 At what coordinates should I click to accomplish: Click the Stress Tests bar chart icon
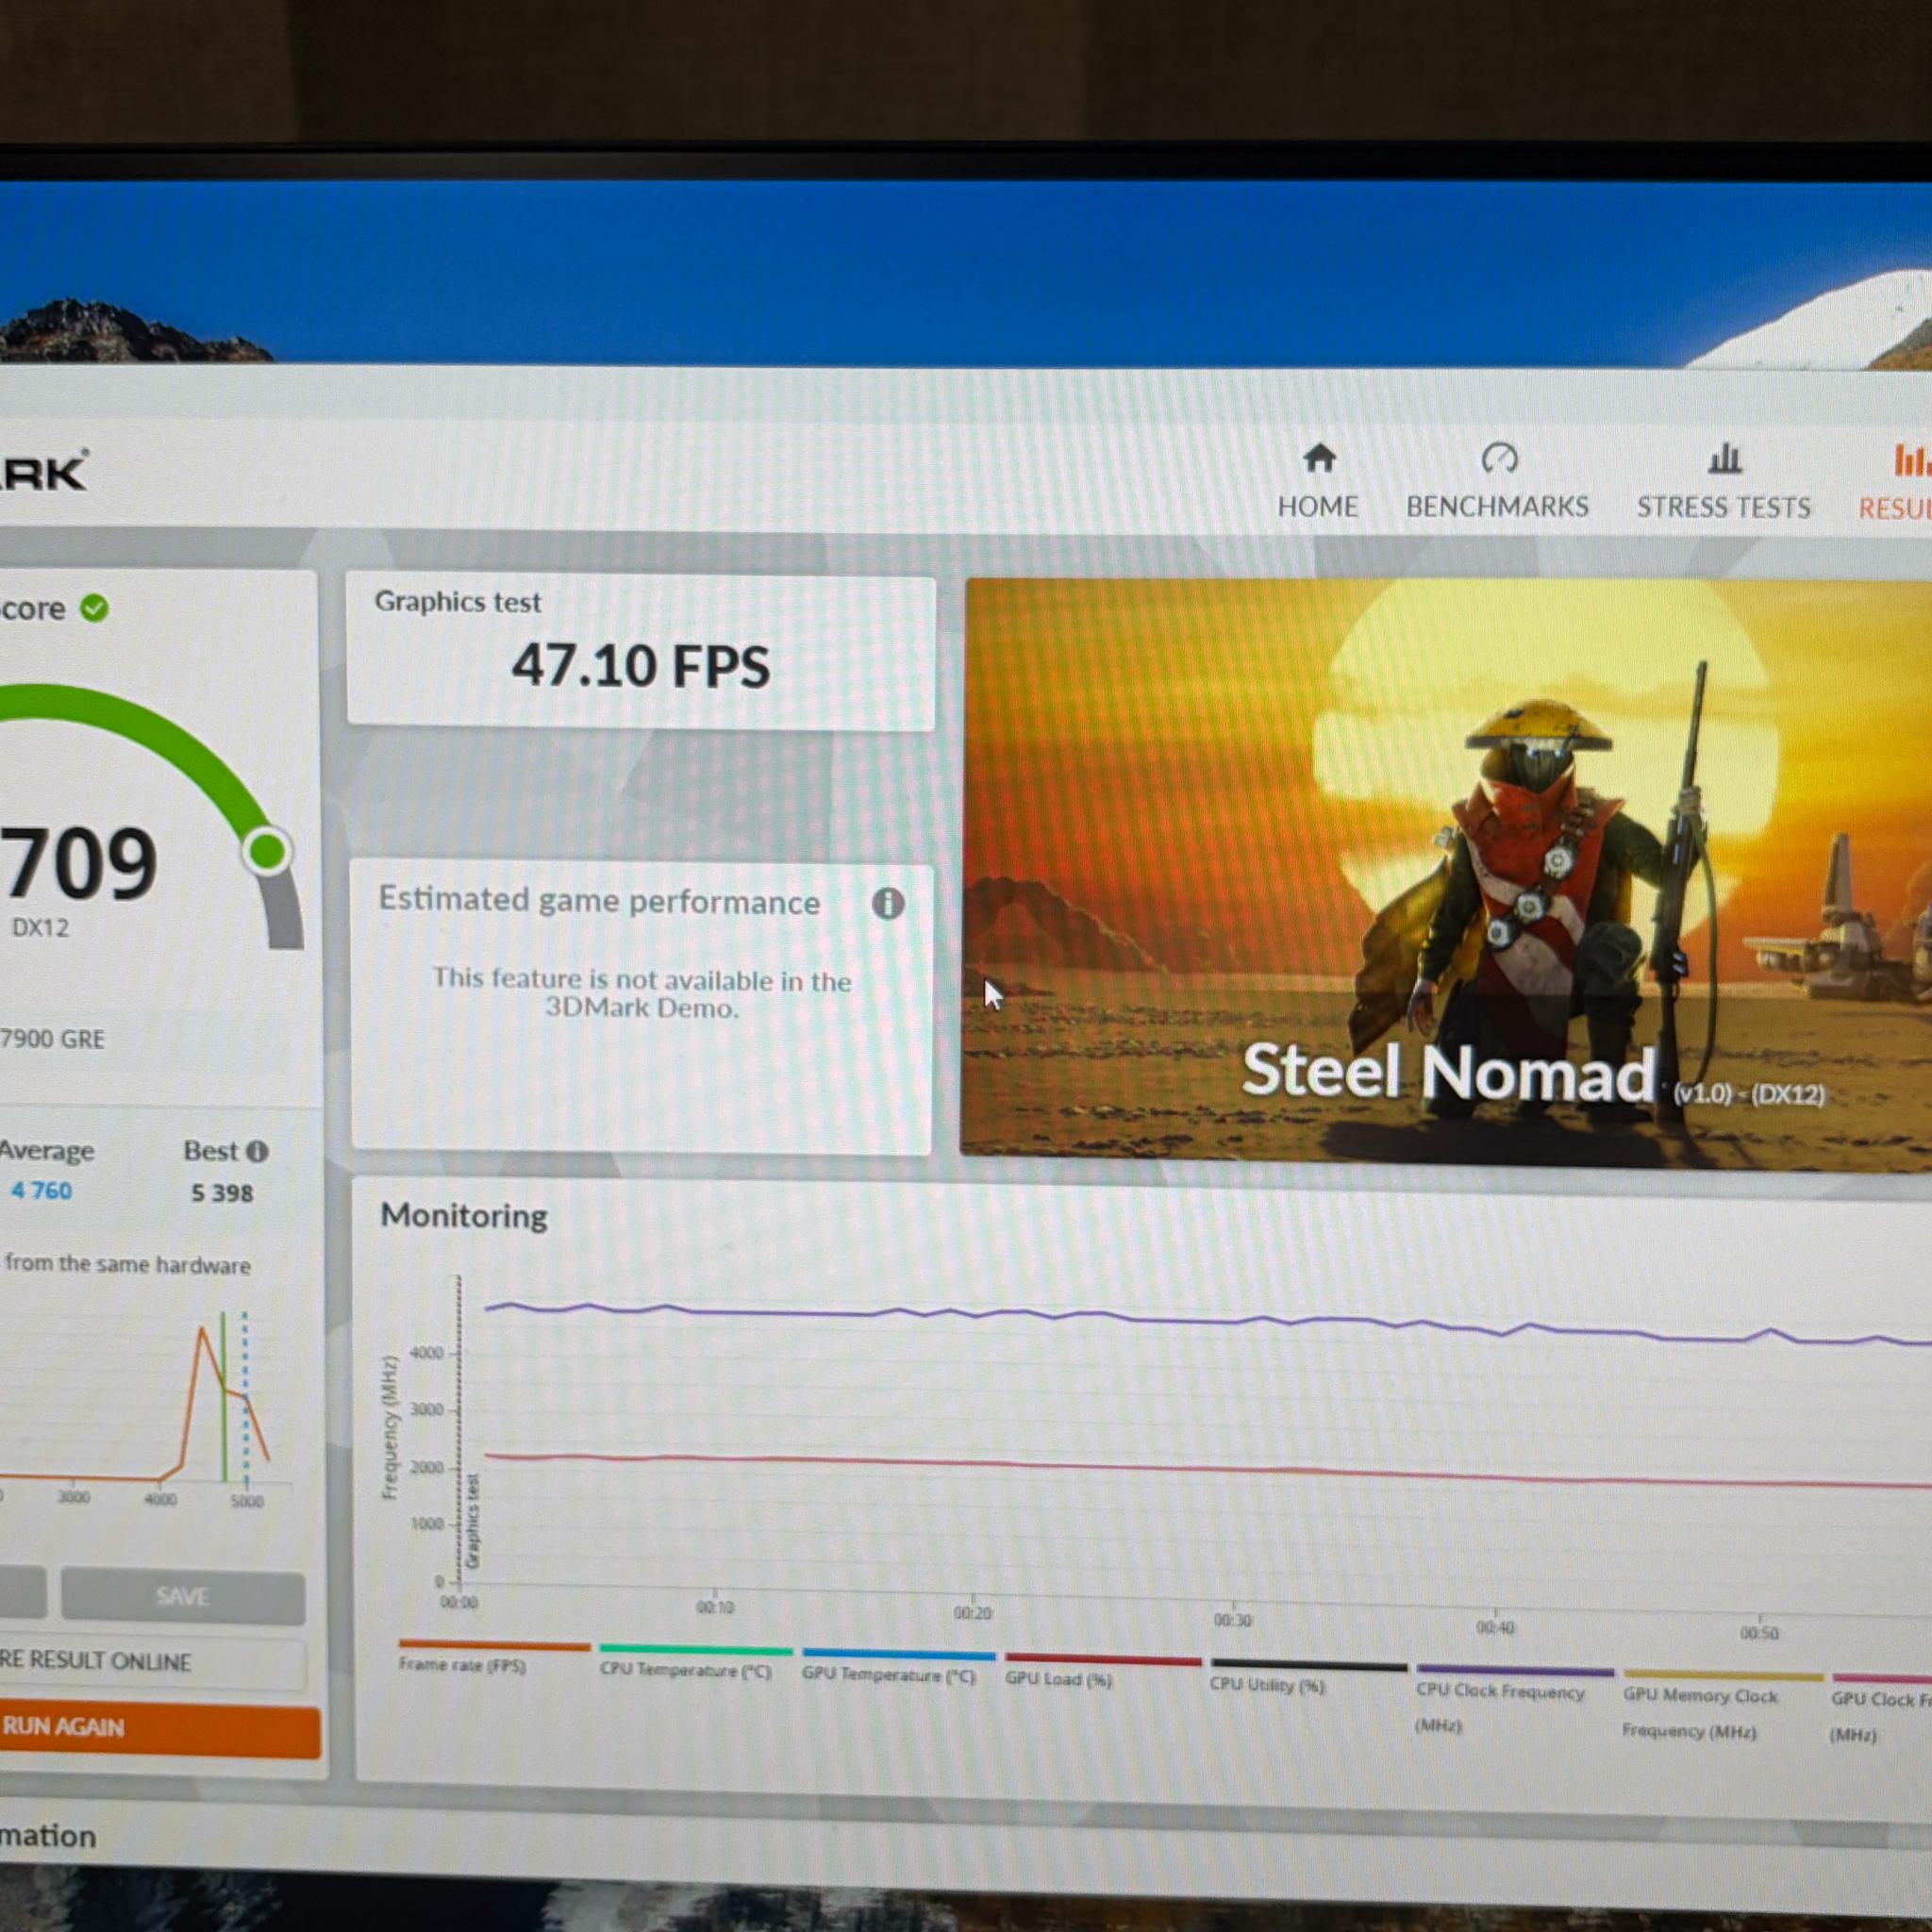point(1724,459)
